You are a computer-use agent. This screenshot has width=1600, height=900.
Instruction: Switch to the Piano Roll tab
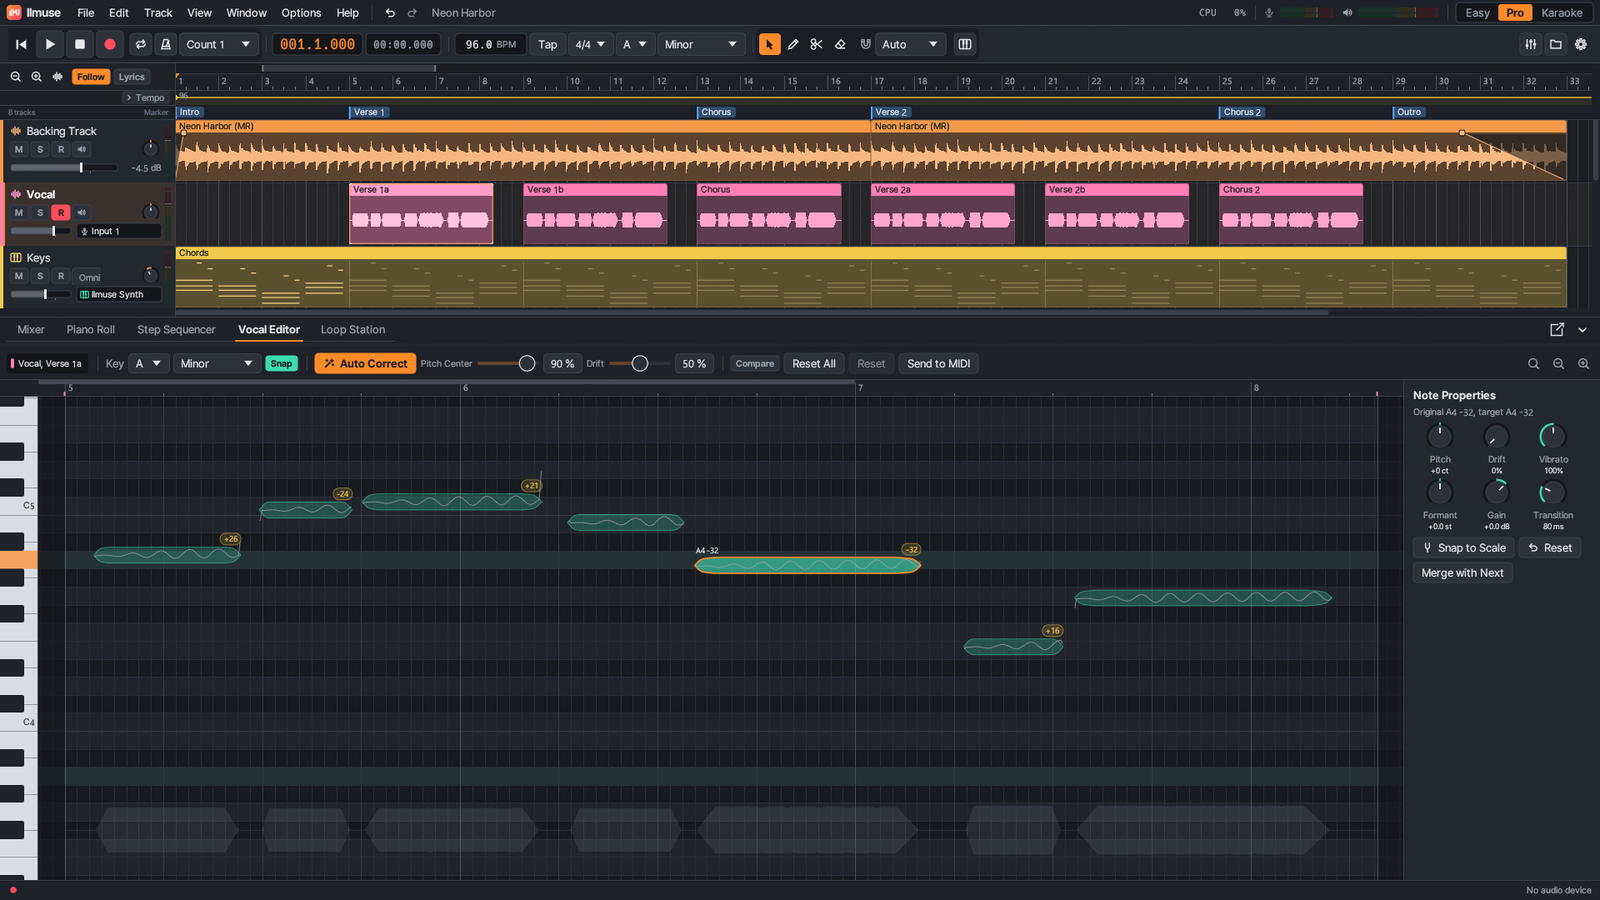pyautogui.click(x=91, y=329)
